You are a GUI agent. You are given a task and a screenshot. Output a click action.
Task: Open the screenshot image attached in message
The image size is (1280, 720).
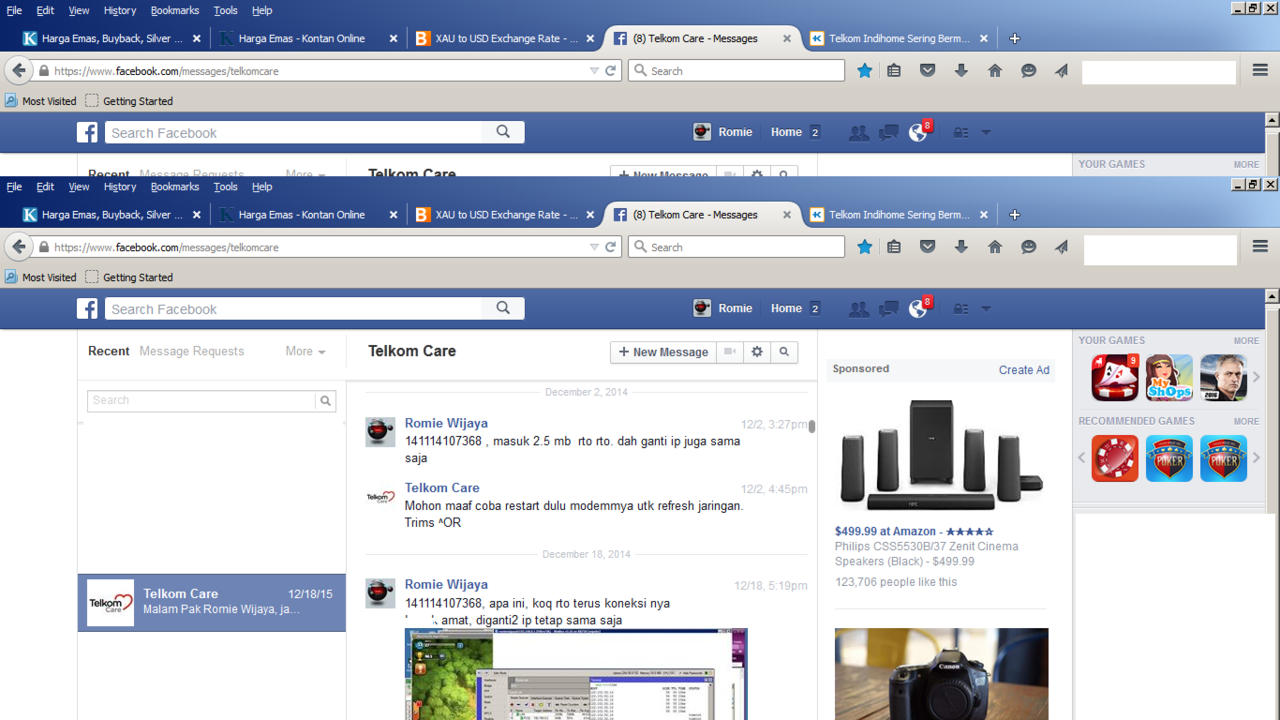576,674
